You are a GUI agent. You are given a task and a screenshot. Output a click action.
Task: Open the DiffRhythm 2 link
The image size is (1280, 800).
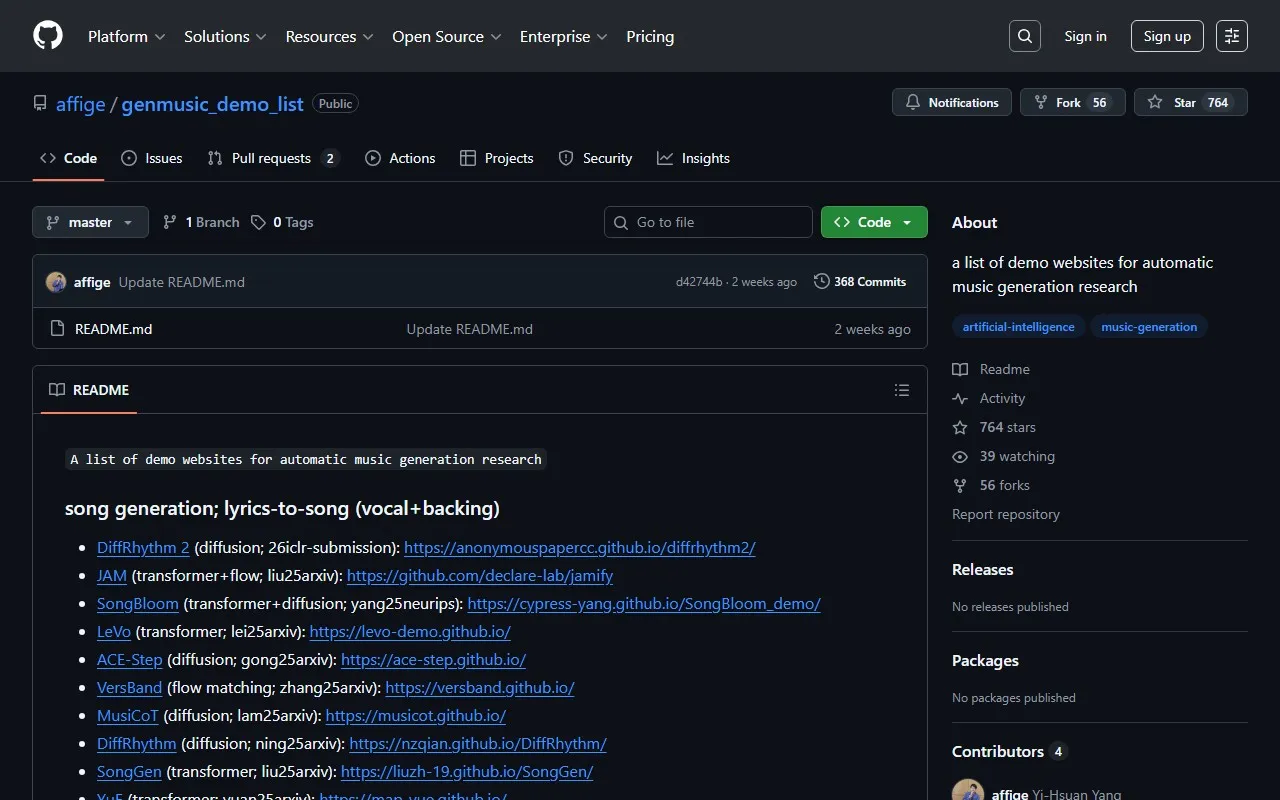click(143, 547)
